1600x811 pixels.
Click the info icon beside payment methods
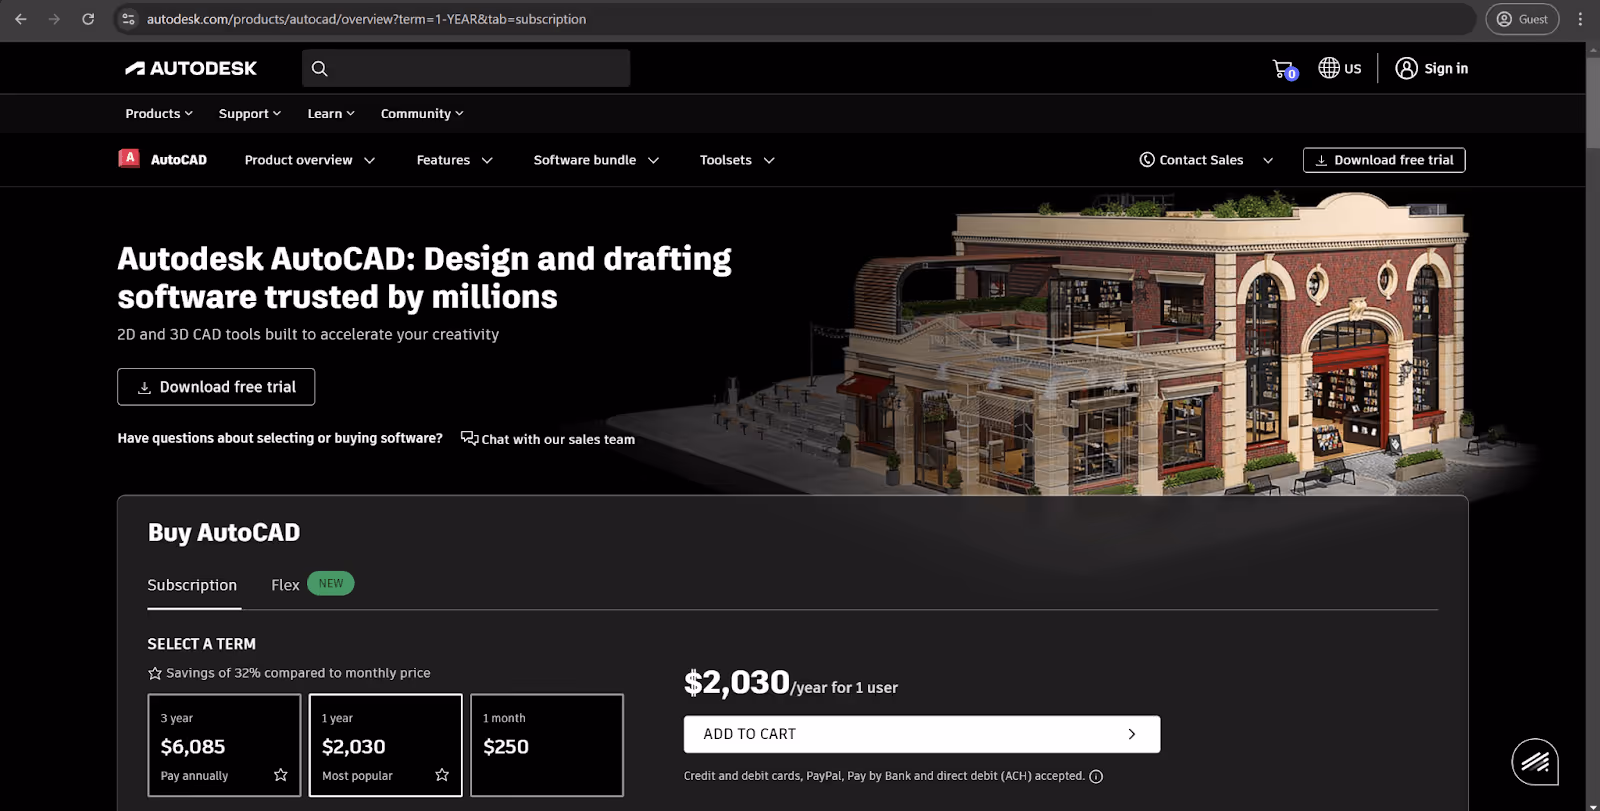[1096, 776]
